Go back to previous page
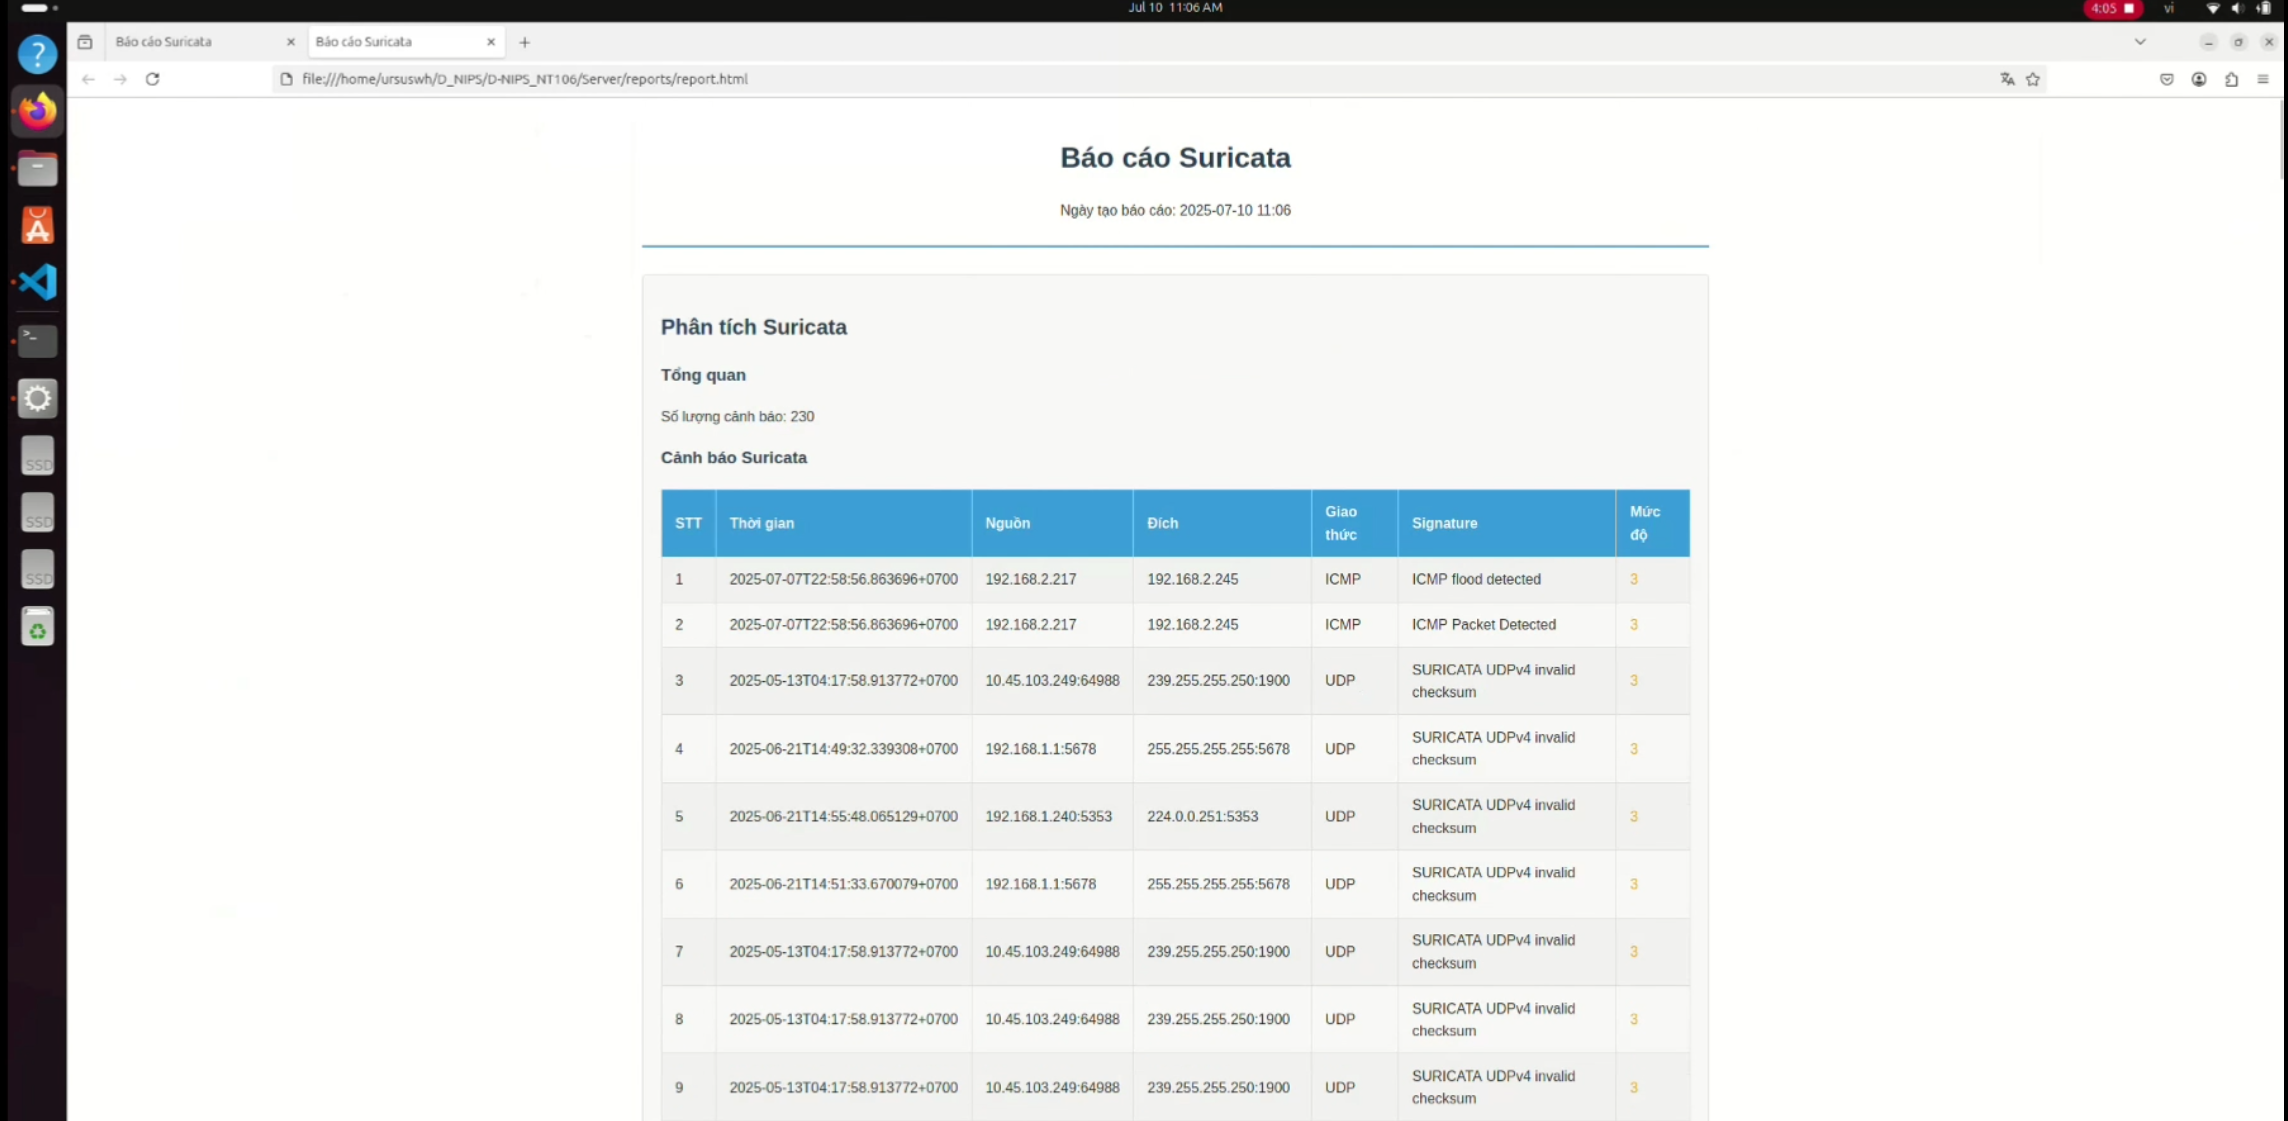Screen dimensions: 2288x1121 tap(88, 79)
